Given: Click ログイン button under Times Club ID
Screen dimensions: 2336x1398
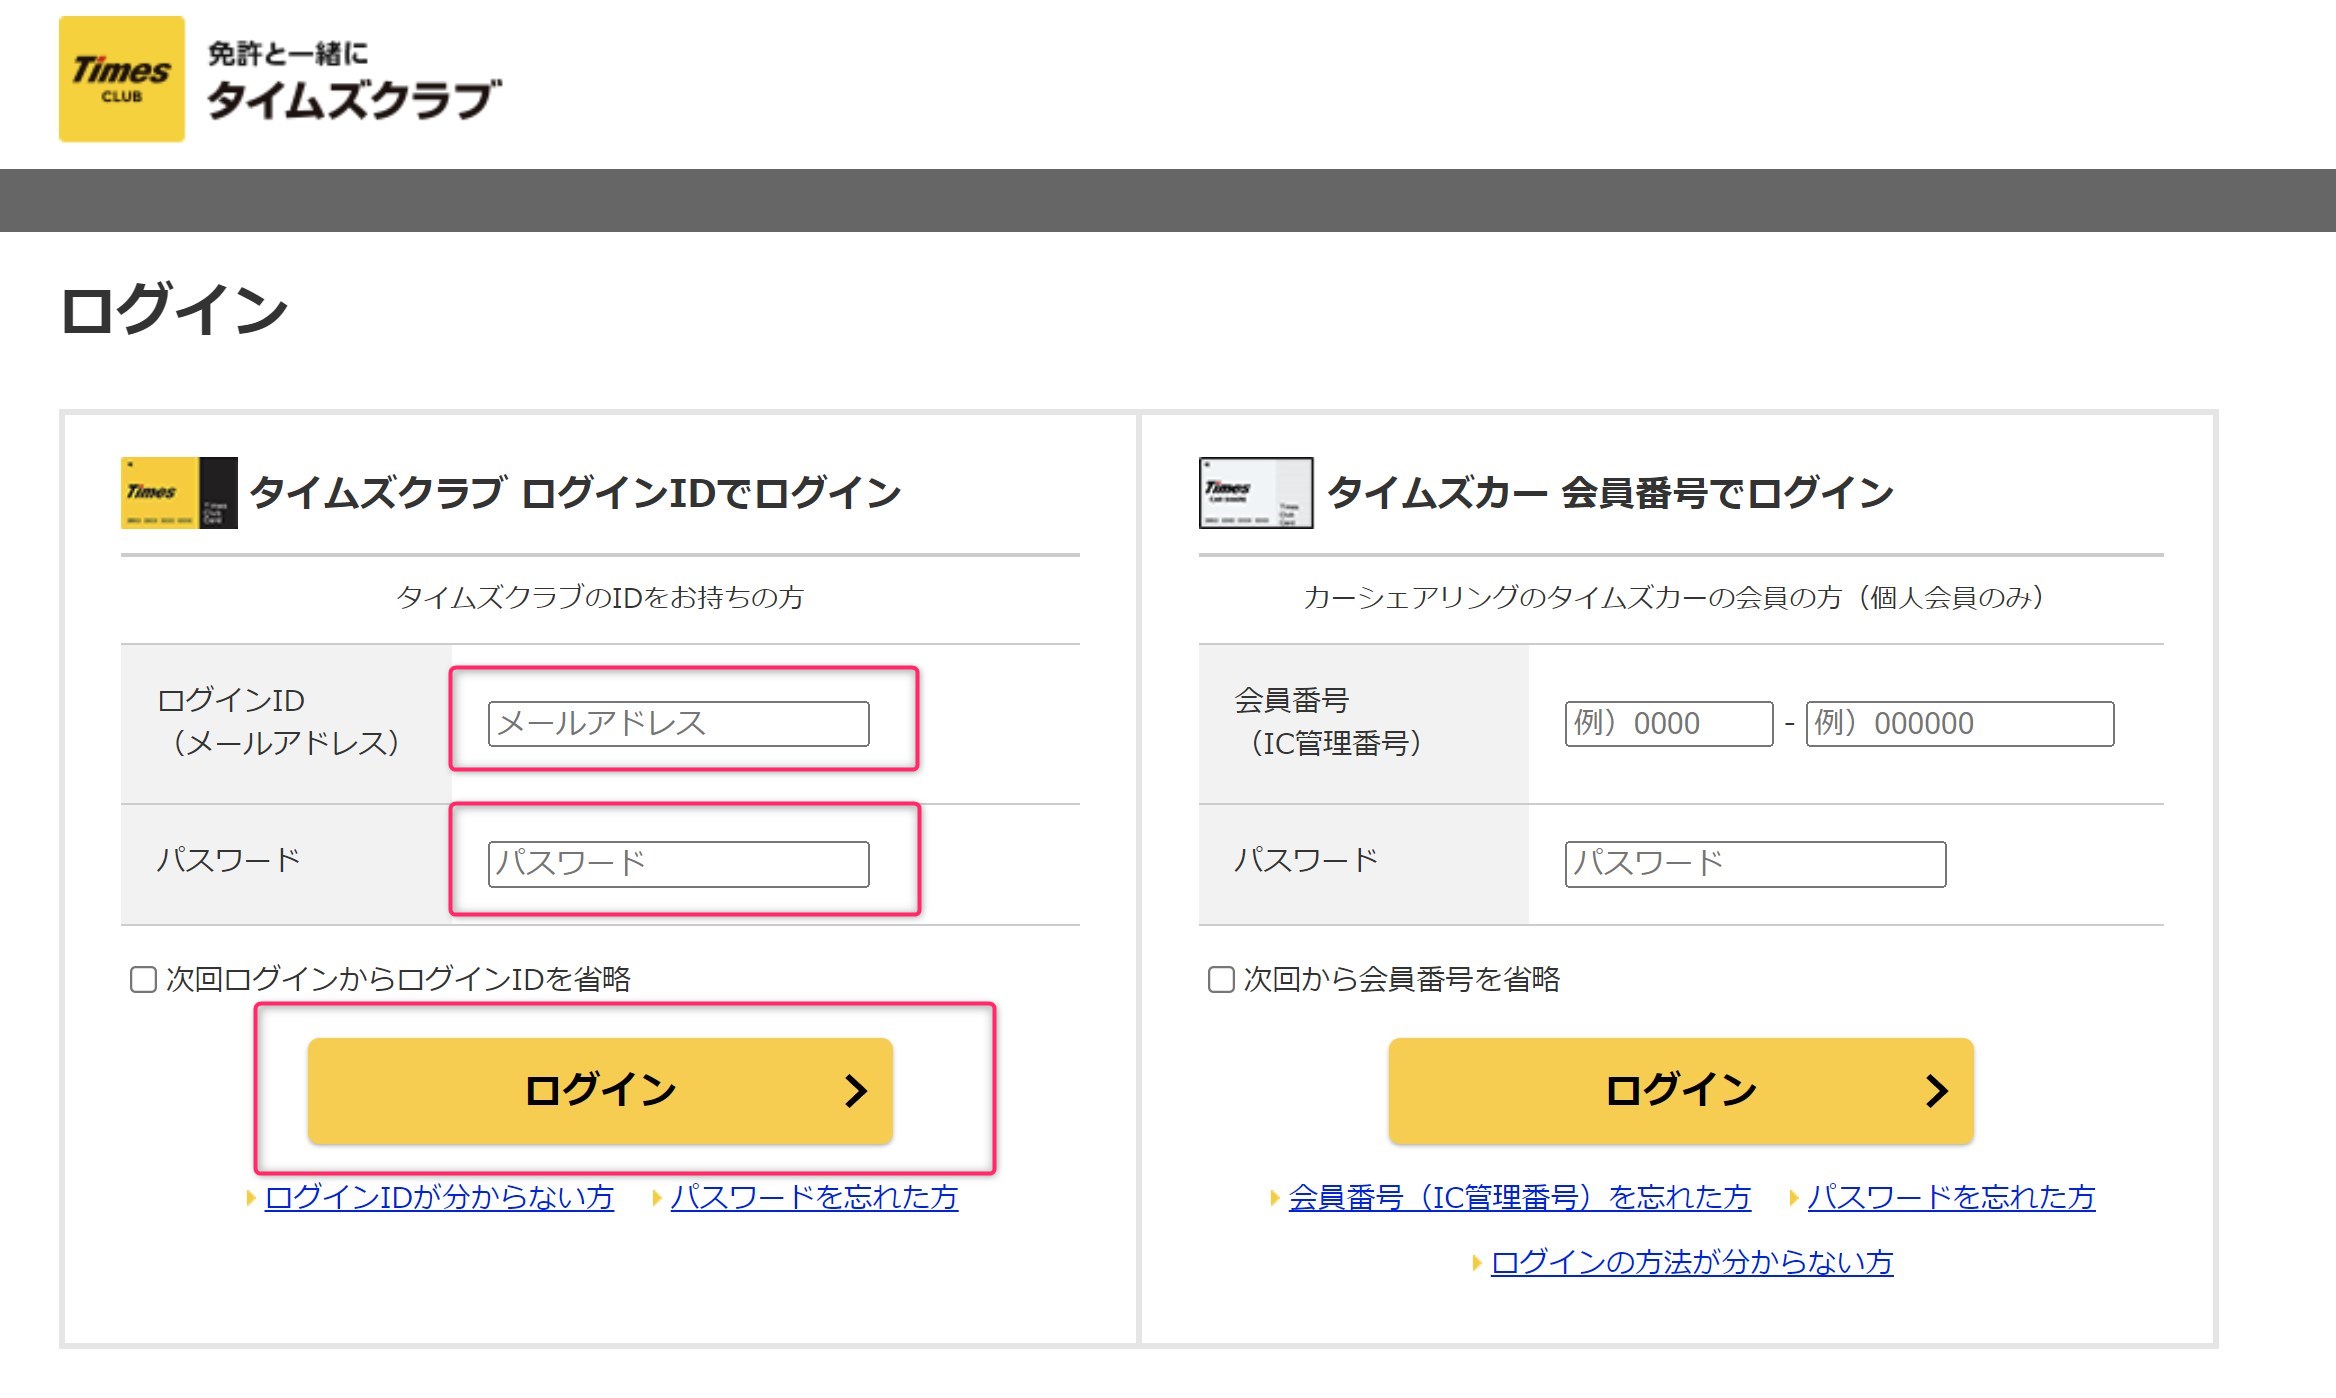Looking at the screenshot, I should point(600,1091).
